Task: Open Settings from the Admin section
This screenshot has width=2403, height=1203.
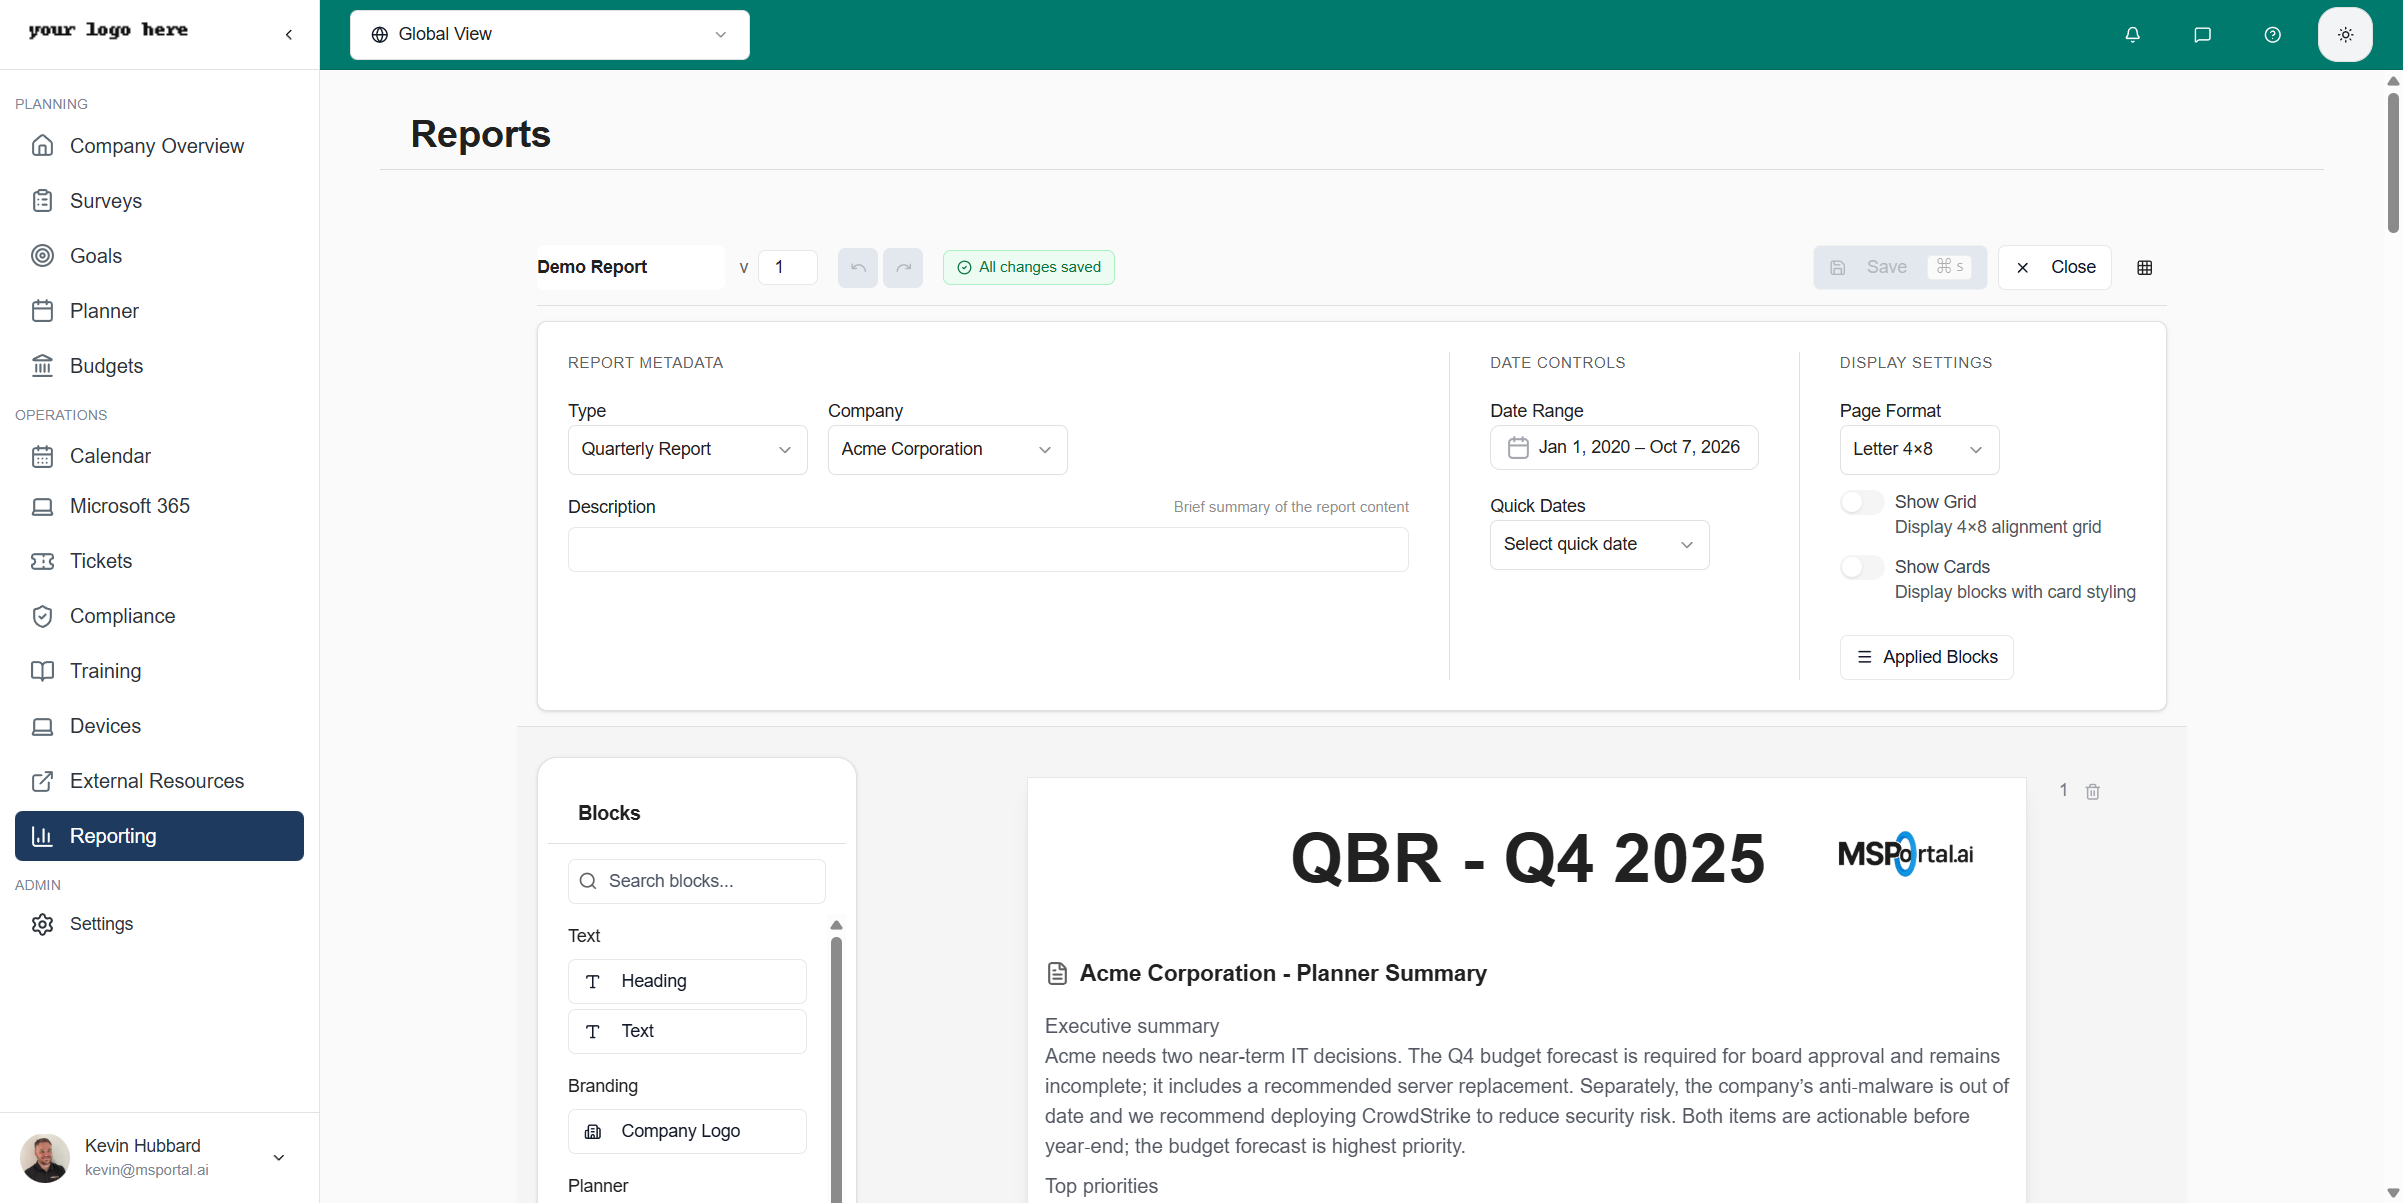Action: point(102,923)
